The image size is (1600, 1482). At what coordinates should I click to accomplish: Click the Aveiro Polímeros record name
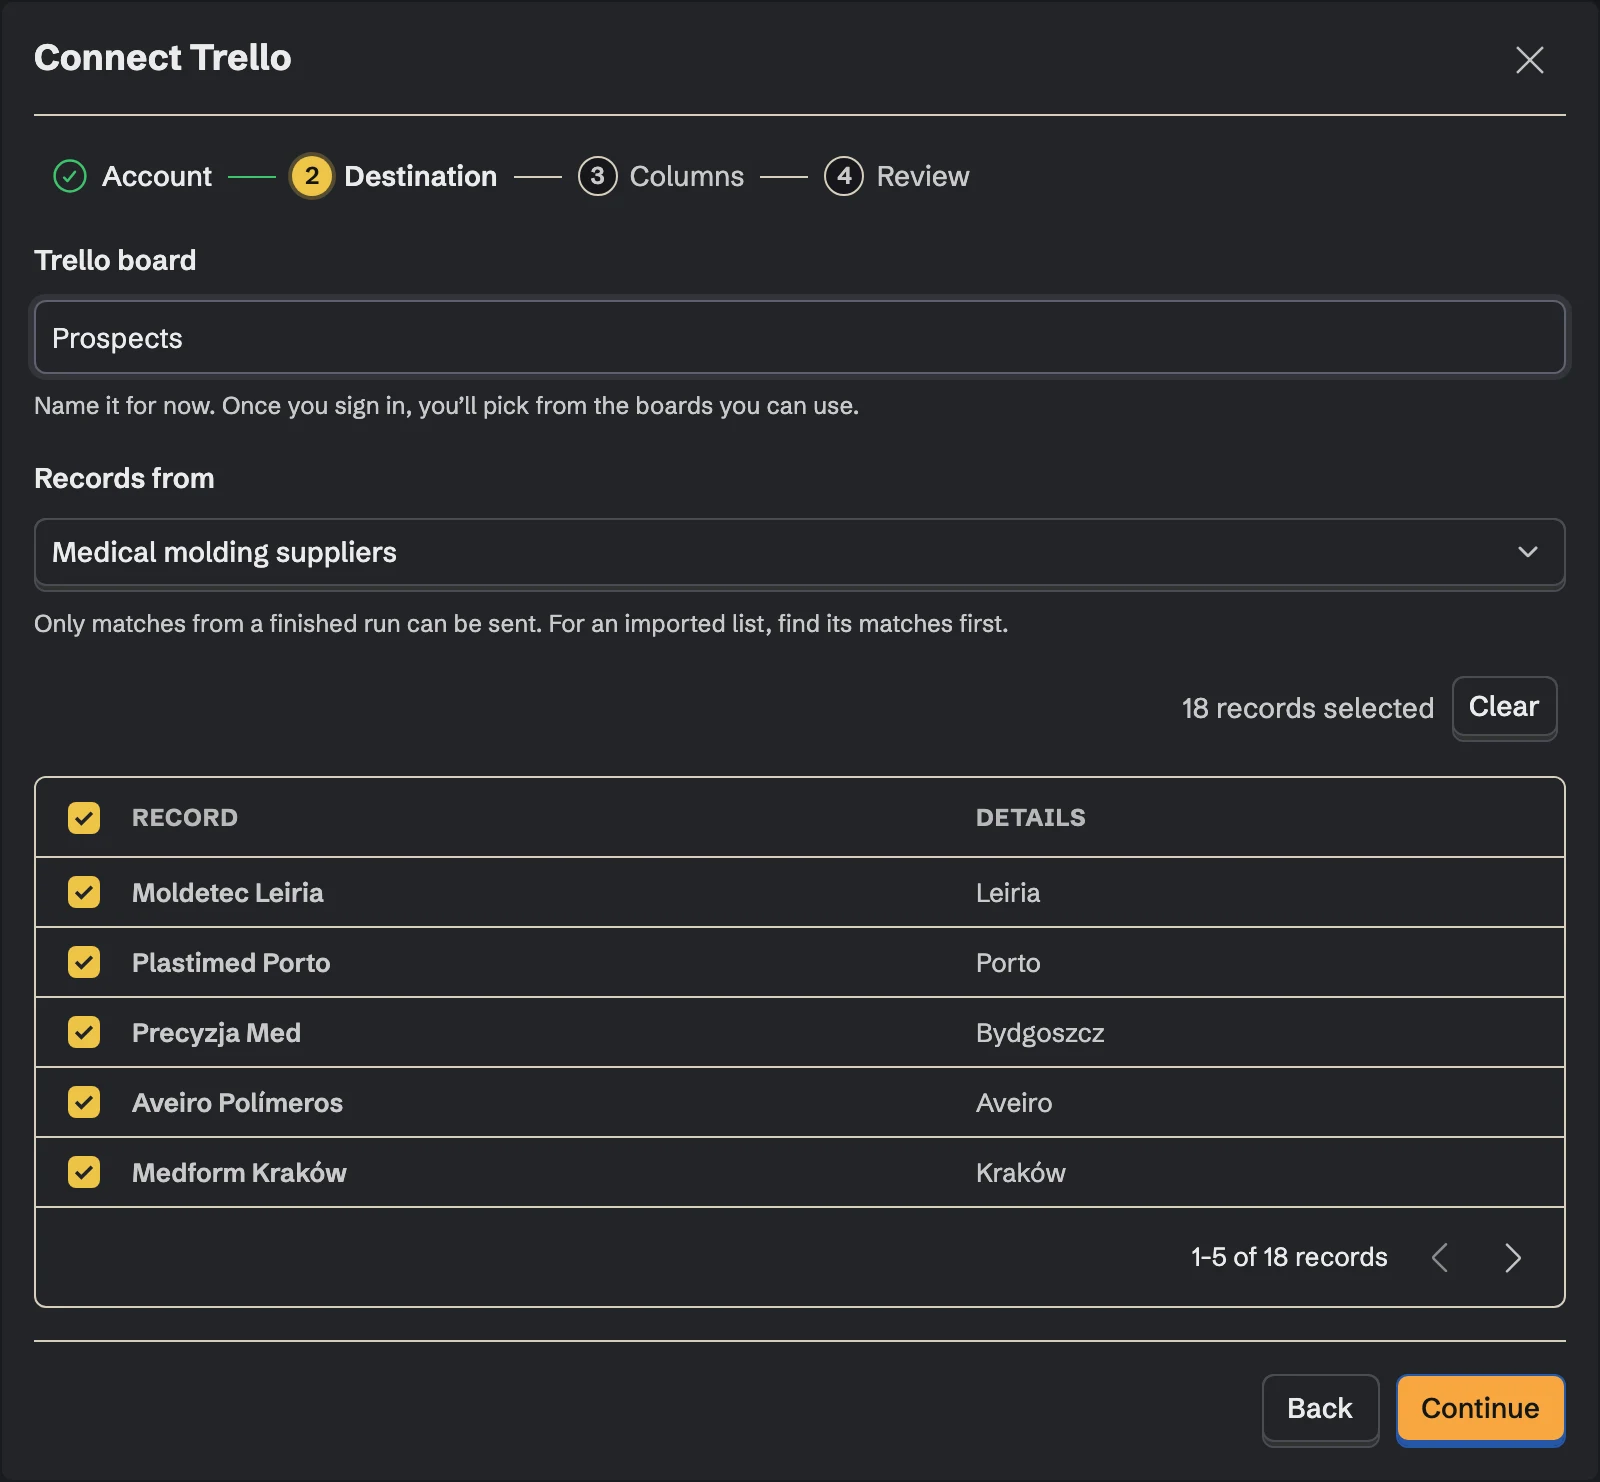pyautogui.click(x=237, y=1102)
